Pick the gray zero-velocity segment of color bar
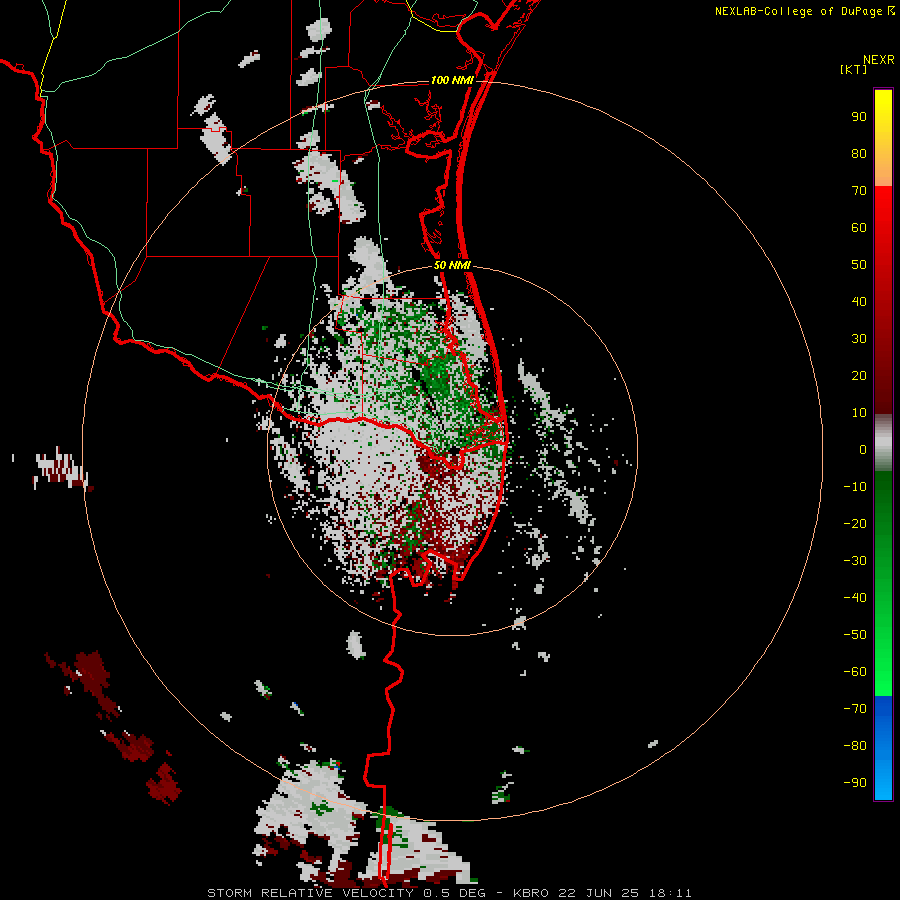Screen dimensions: 900x900 [x=883, y=443]
